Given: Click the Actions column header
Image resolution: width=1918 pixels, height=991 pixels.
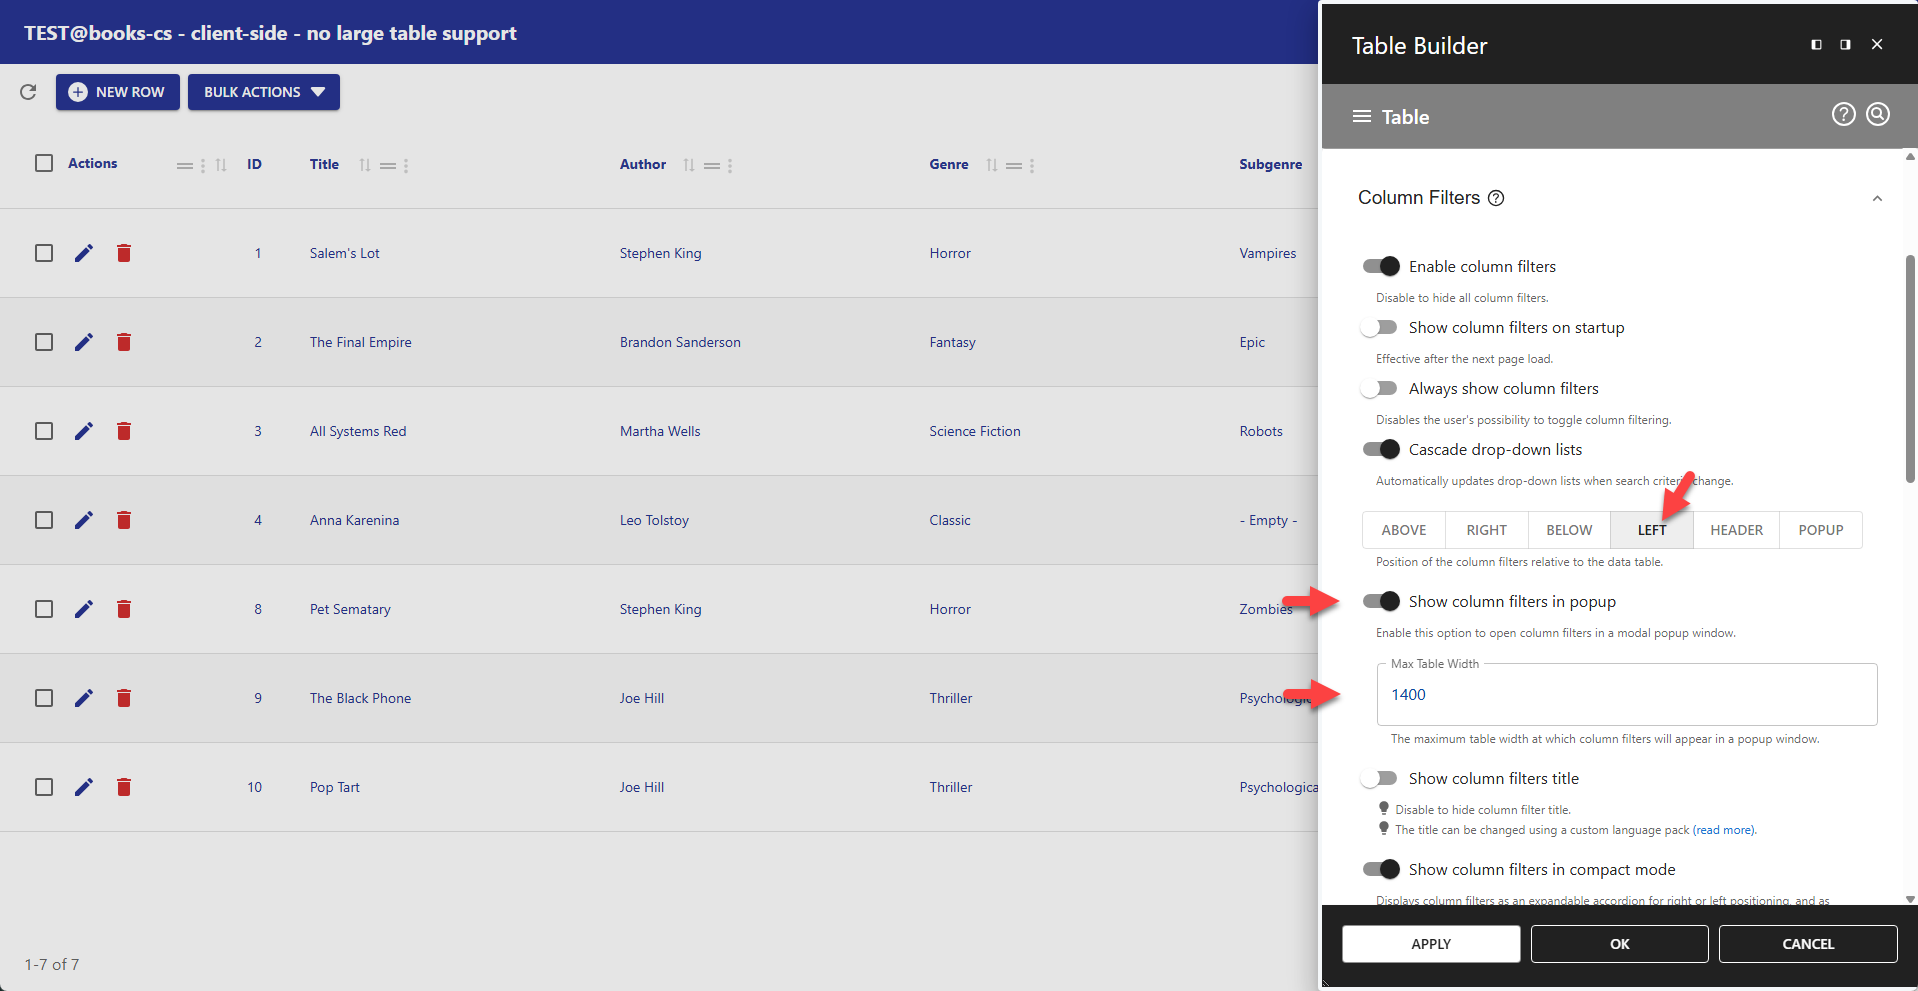Looking at the screenshot, I should [x=92, y=163].
